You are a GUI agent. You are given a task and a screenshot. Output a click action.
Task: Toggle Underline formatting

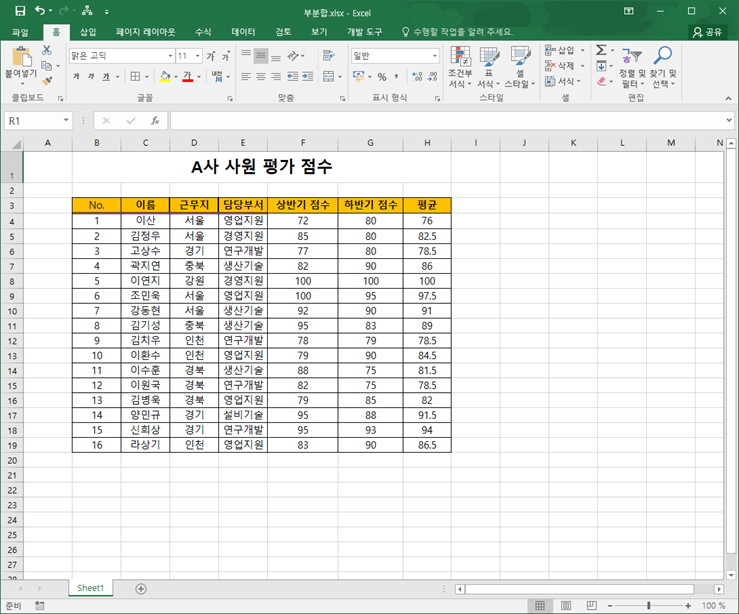click(x=106, y=76)
